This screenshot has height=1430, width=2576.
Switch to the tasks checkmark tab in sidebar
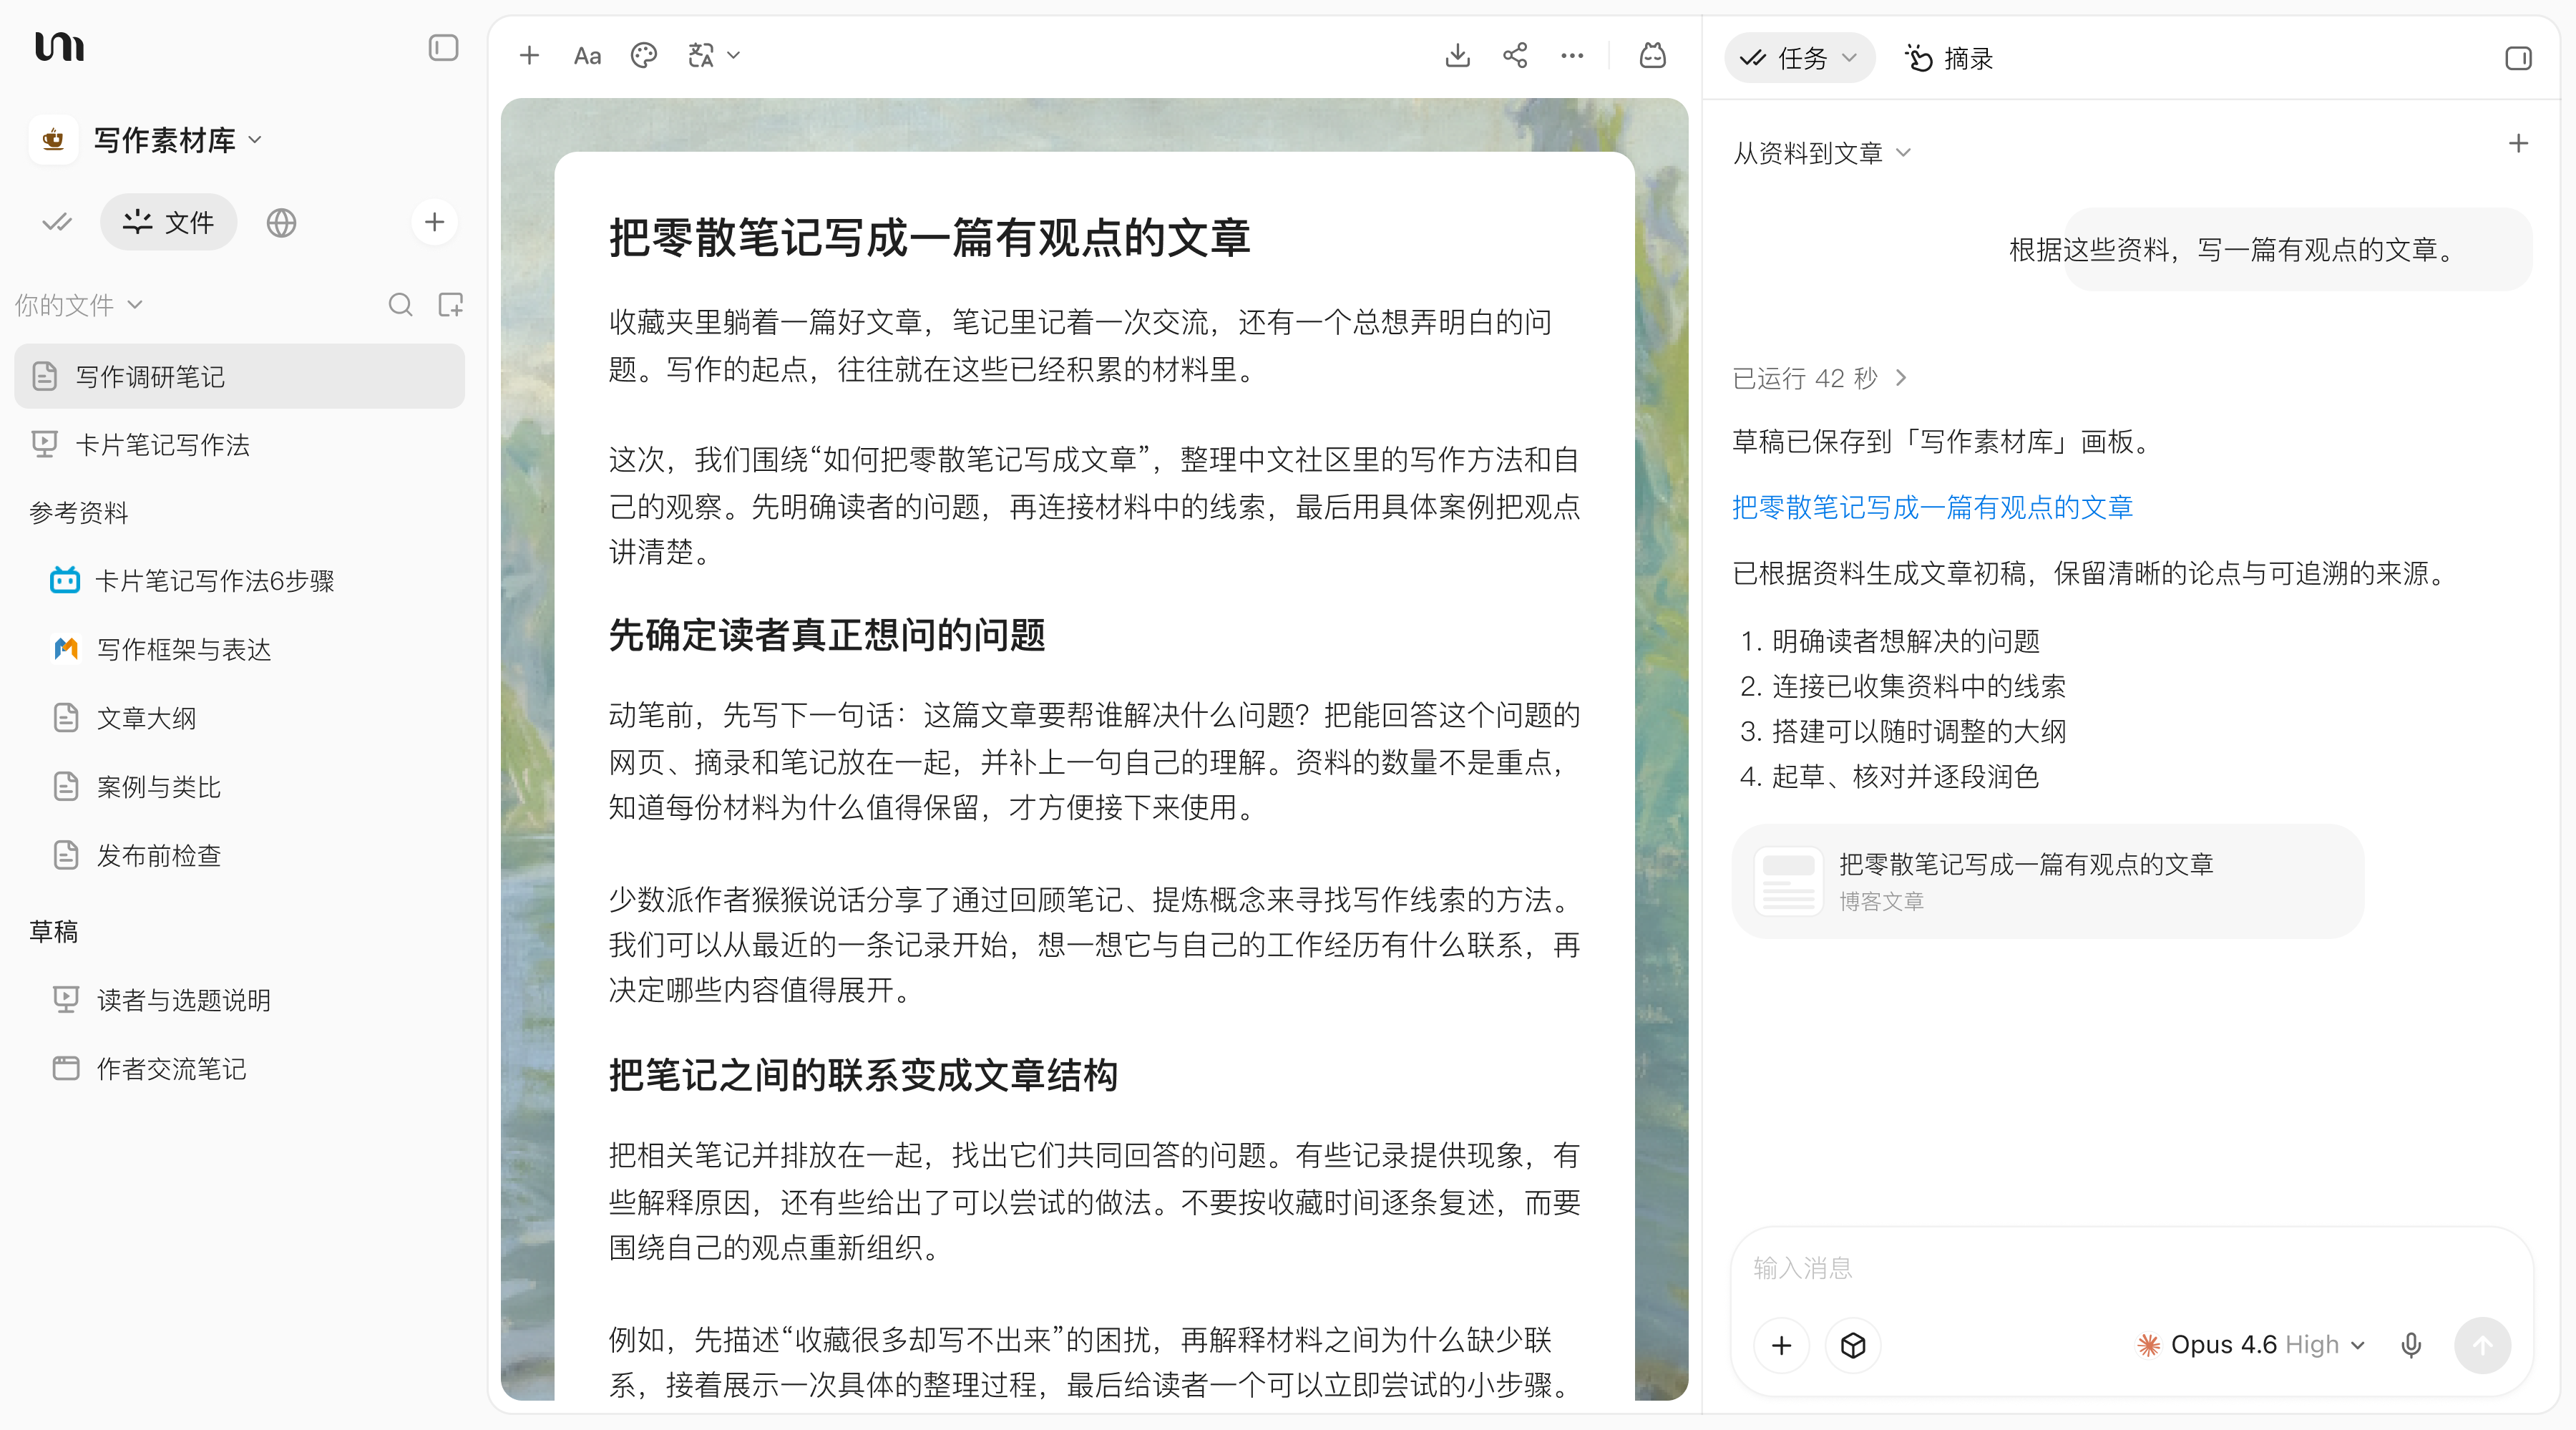click(57, 222)
